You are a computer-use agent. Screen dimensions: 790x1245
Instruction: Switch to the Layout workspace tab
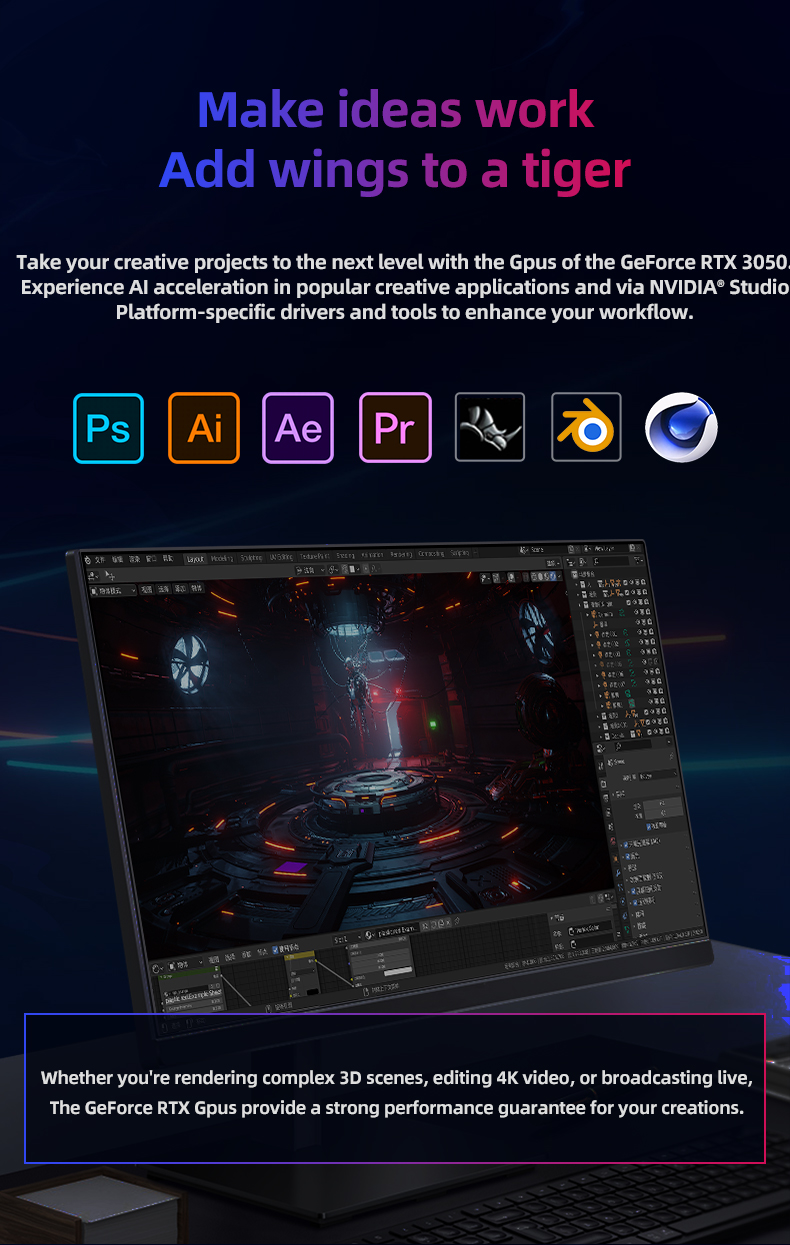[196, 559]
